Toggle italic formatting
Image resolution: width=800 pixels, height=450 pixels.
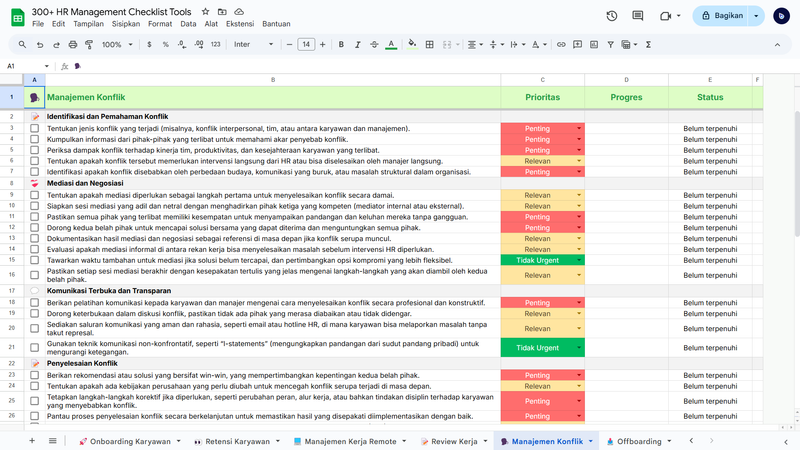pos(358,45)
